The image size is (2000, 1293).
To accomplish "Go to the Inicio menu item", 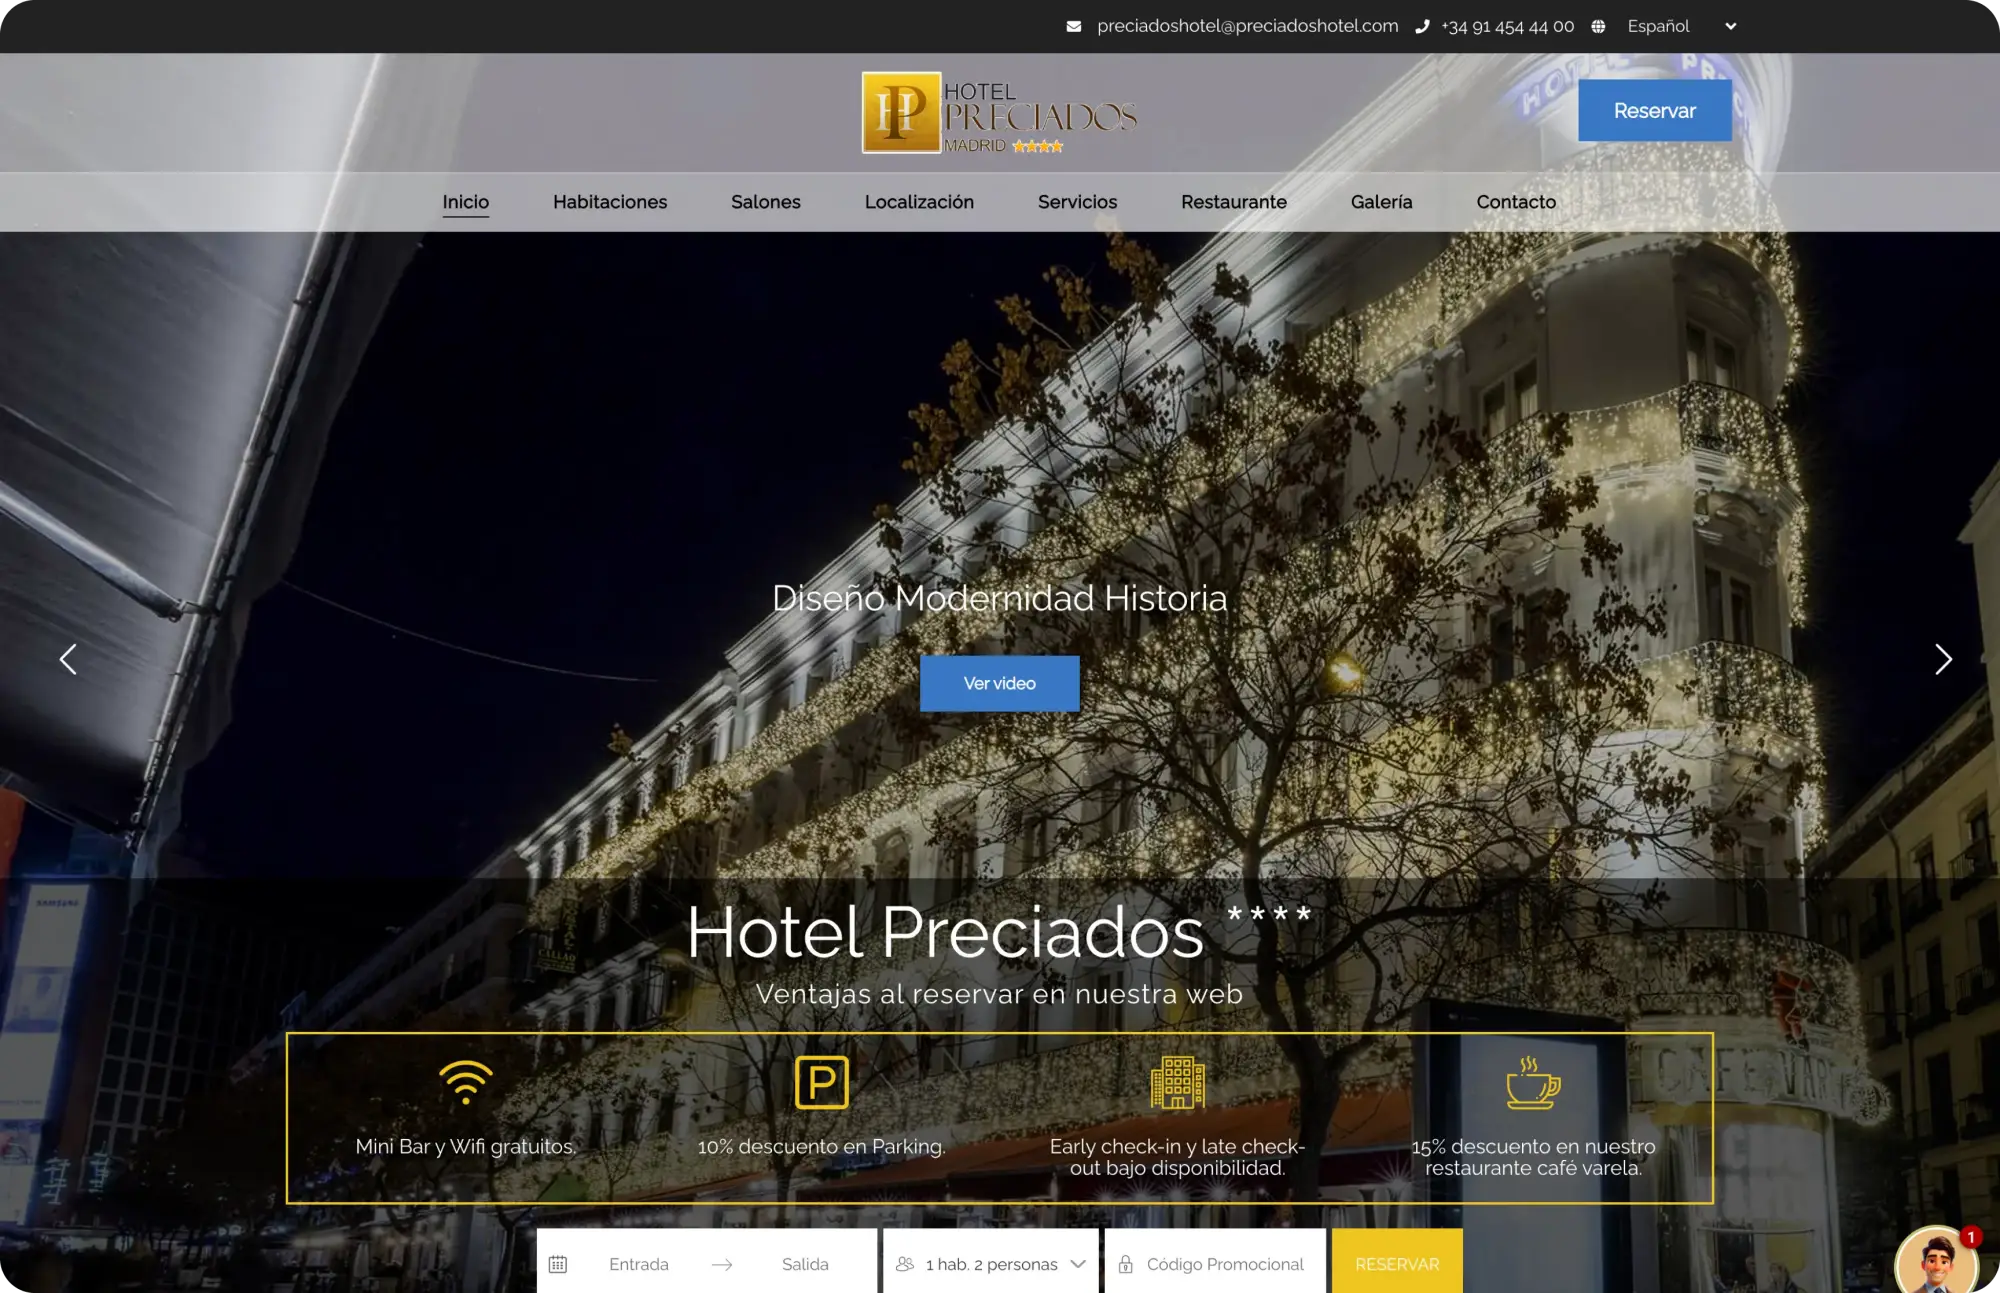I will coord(466,202).
